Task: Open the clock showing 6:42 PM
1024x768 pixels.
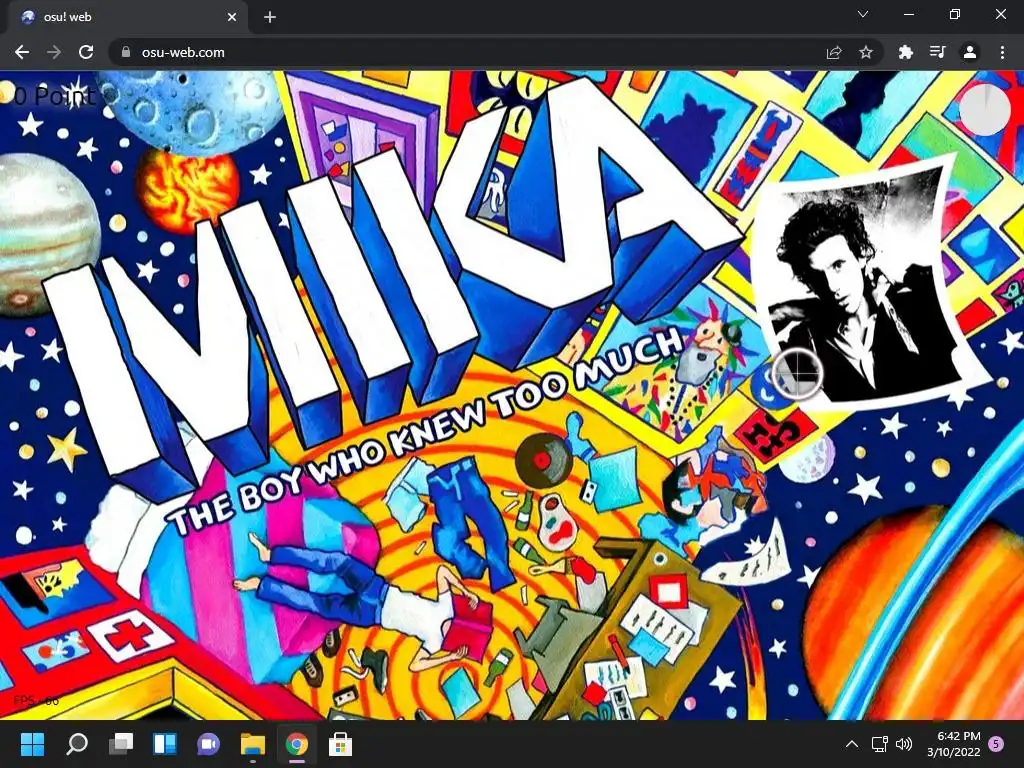Action: tap(954, 744)
